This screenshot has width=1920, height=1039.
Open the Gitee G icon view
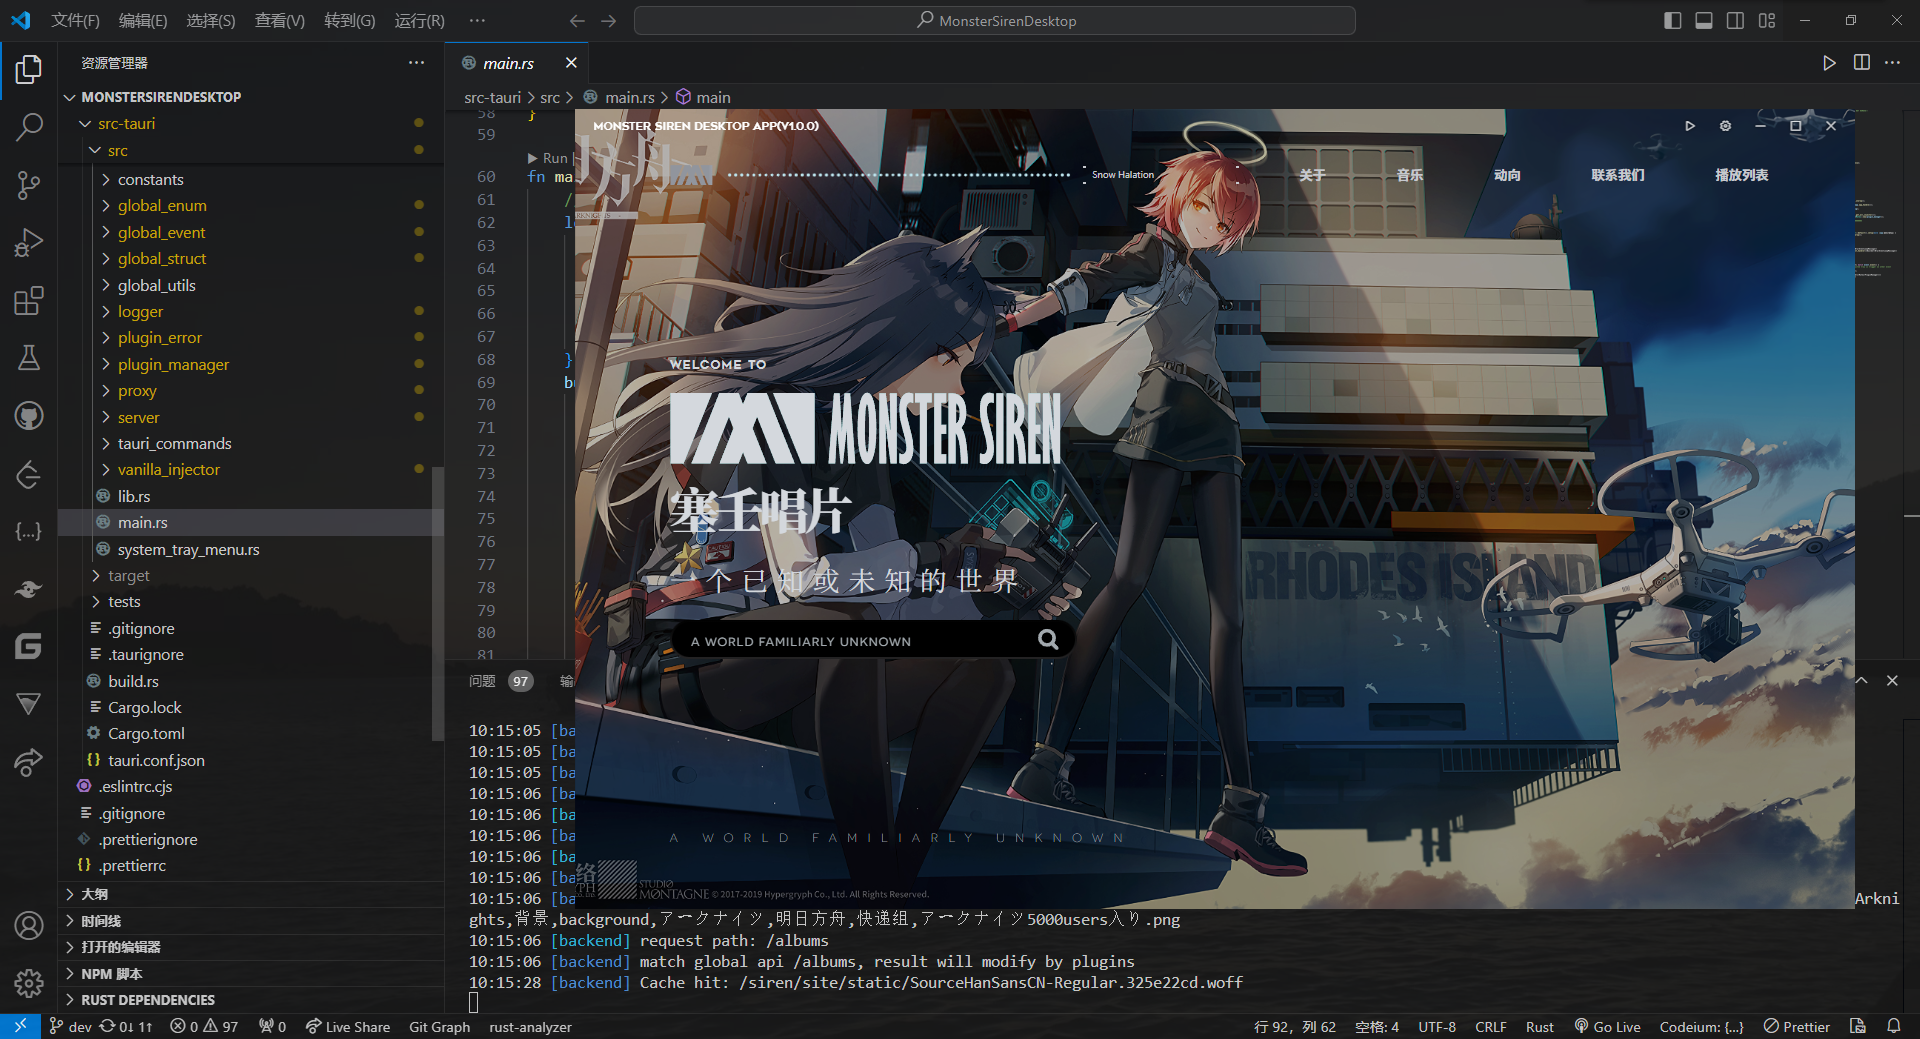click(29, 647)
